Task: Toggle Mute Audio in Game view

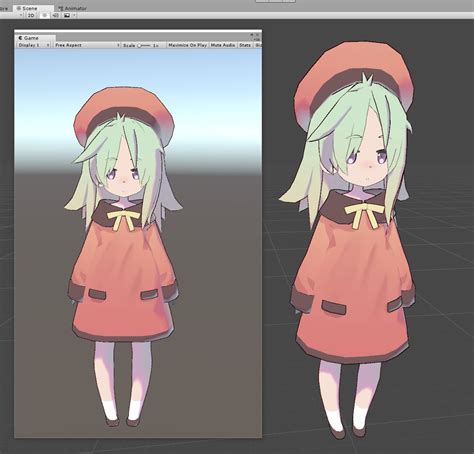Action: tap(223, 45)
